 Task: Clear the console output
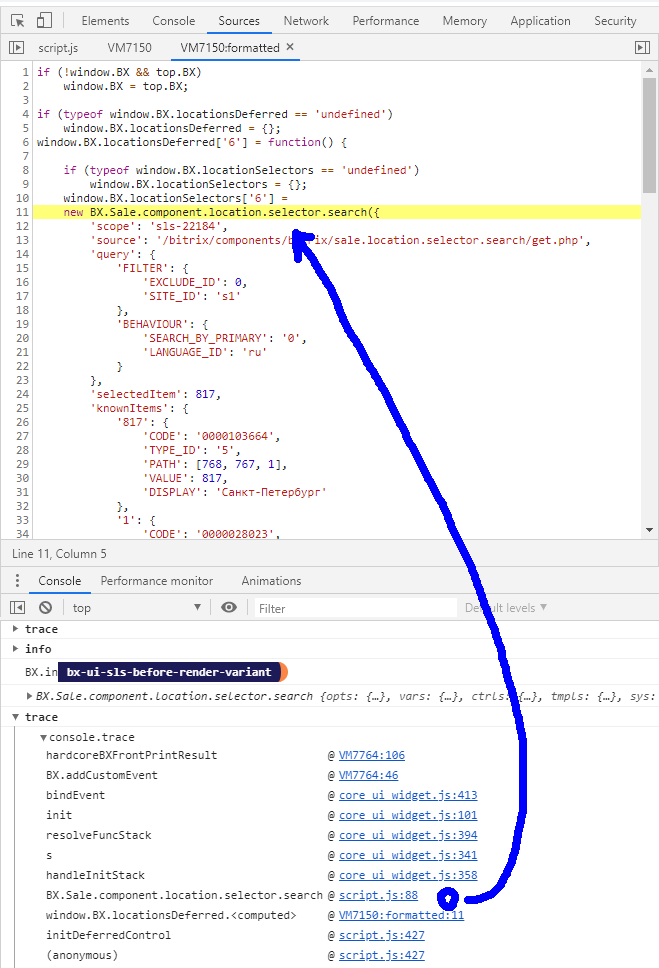tap(45, 608)
